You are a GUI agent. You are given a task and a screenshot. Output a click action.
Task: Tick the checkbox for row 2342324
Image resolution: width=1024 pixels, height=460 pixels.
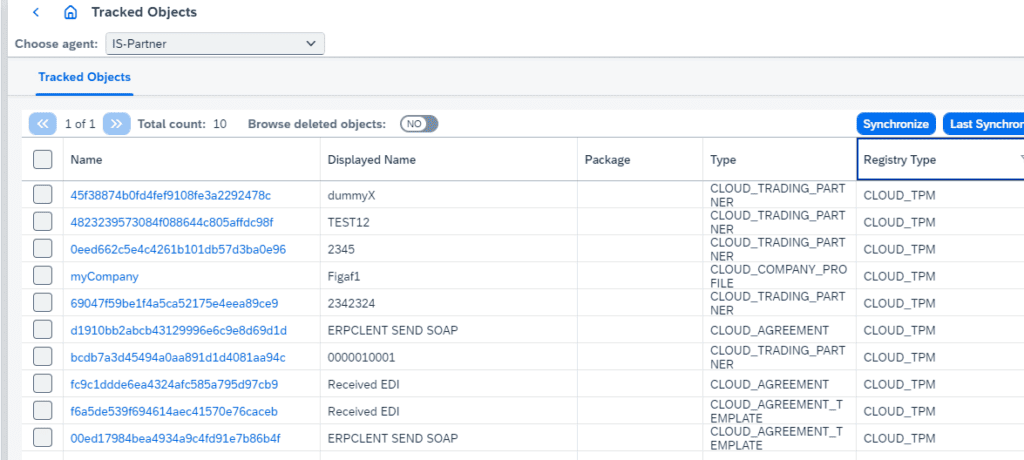click(42, 303)
